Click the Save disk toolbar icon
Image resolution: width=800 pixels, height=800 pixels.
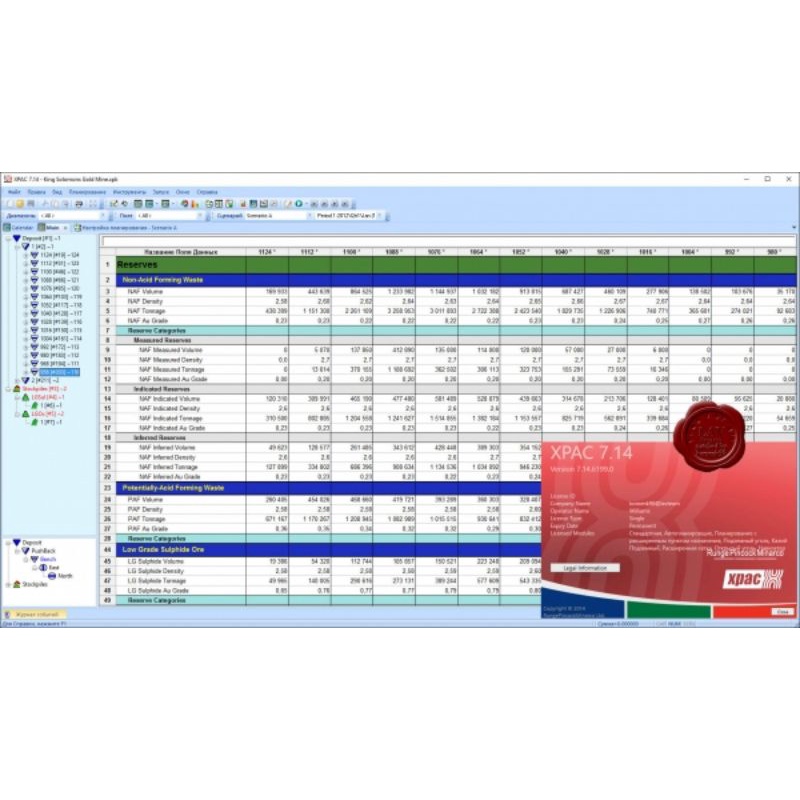pyautogui.click(x=31, y=204)
